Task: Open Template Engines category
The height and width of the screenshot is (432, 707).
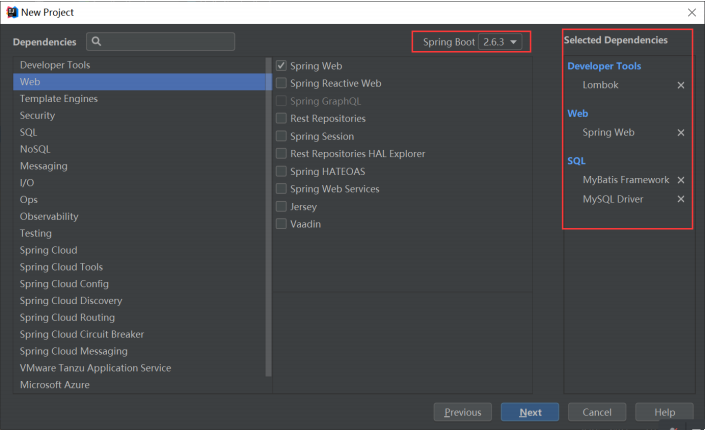Action: [x=140, y=98]
